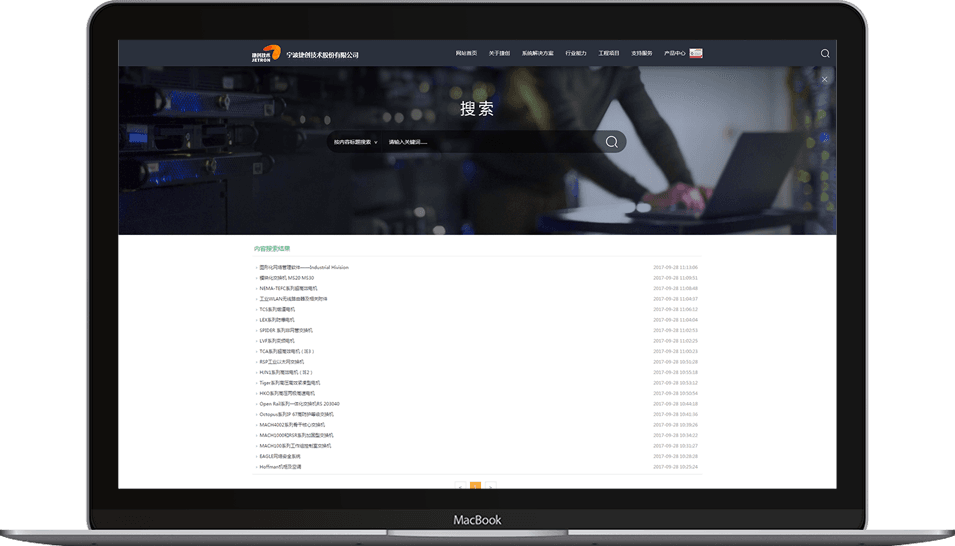Close the search overlay with X

[x=824, y=79]
